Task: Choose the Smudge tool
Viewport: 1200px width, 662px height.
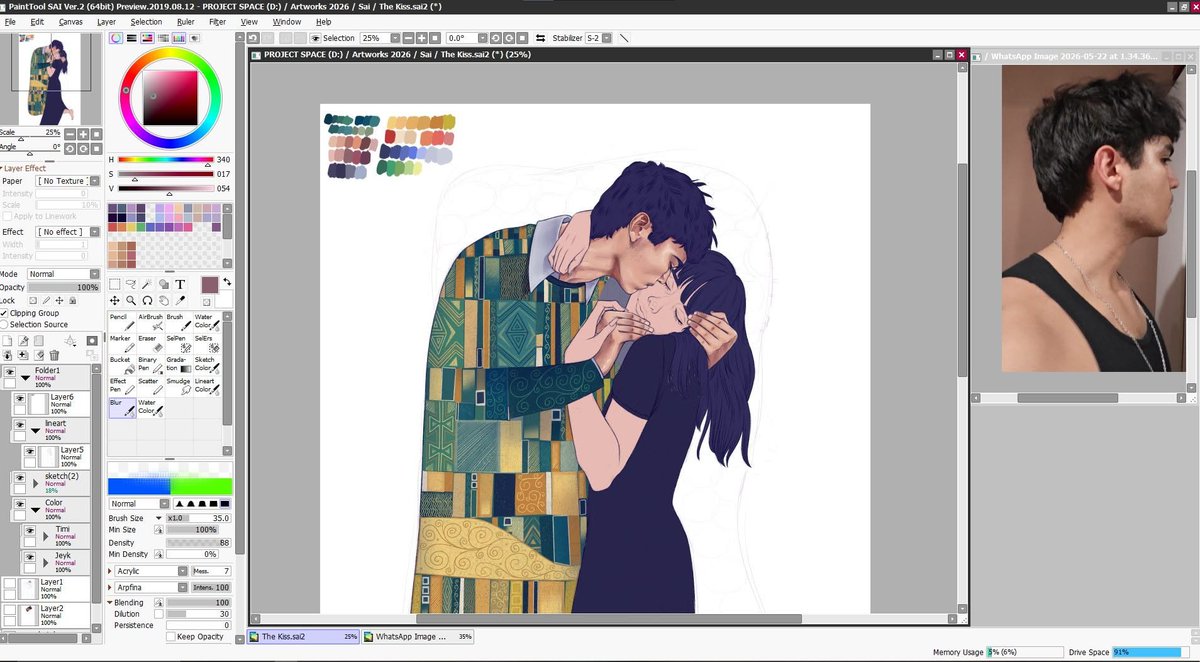Action: pos(178,385)
